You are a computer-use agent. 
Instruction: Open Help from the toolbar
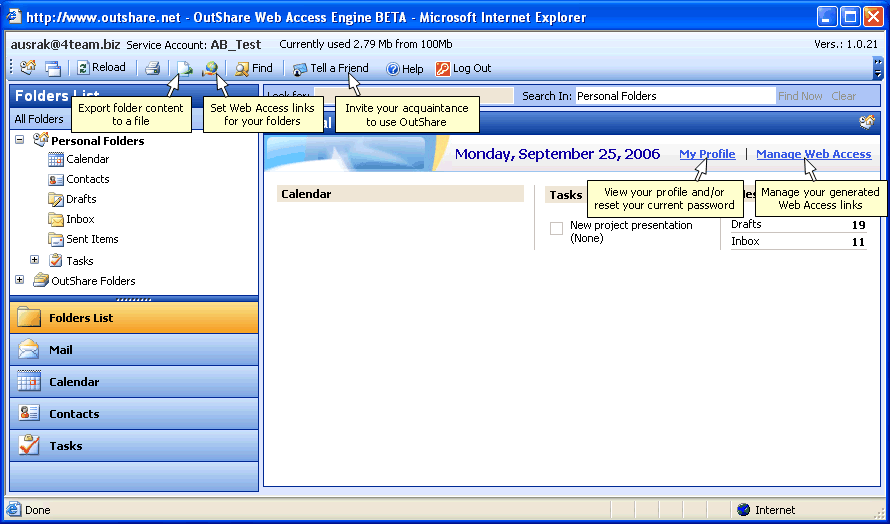pyautogui.click(x=405, y=69)
